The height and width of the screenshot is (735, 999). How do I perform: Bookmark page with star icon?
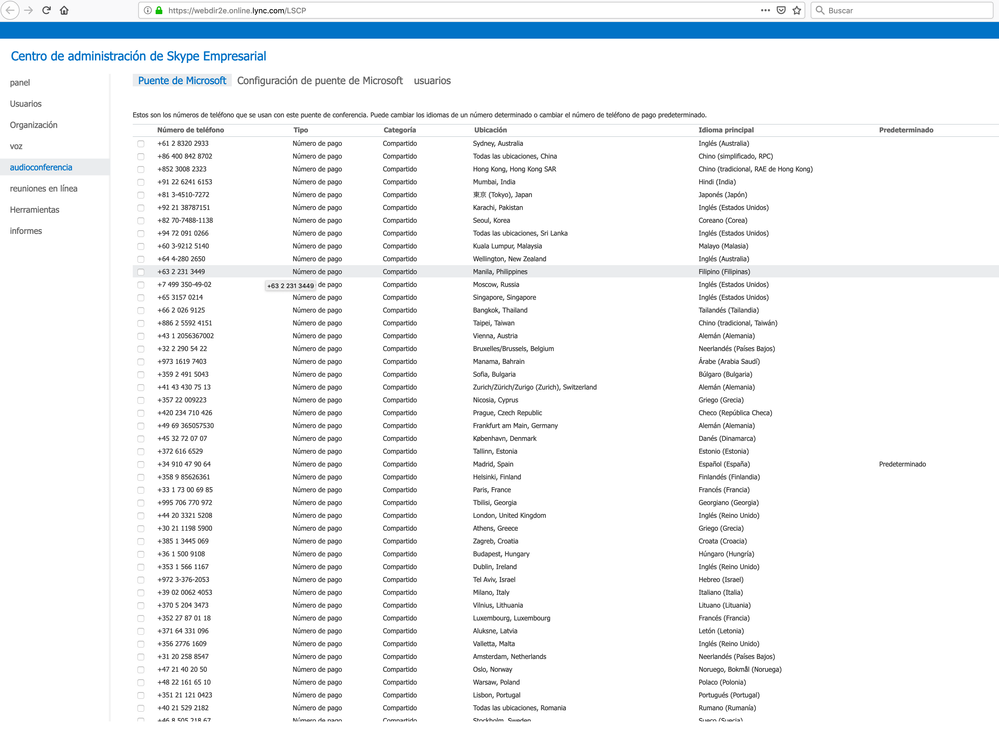point(796,10)
